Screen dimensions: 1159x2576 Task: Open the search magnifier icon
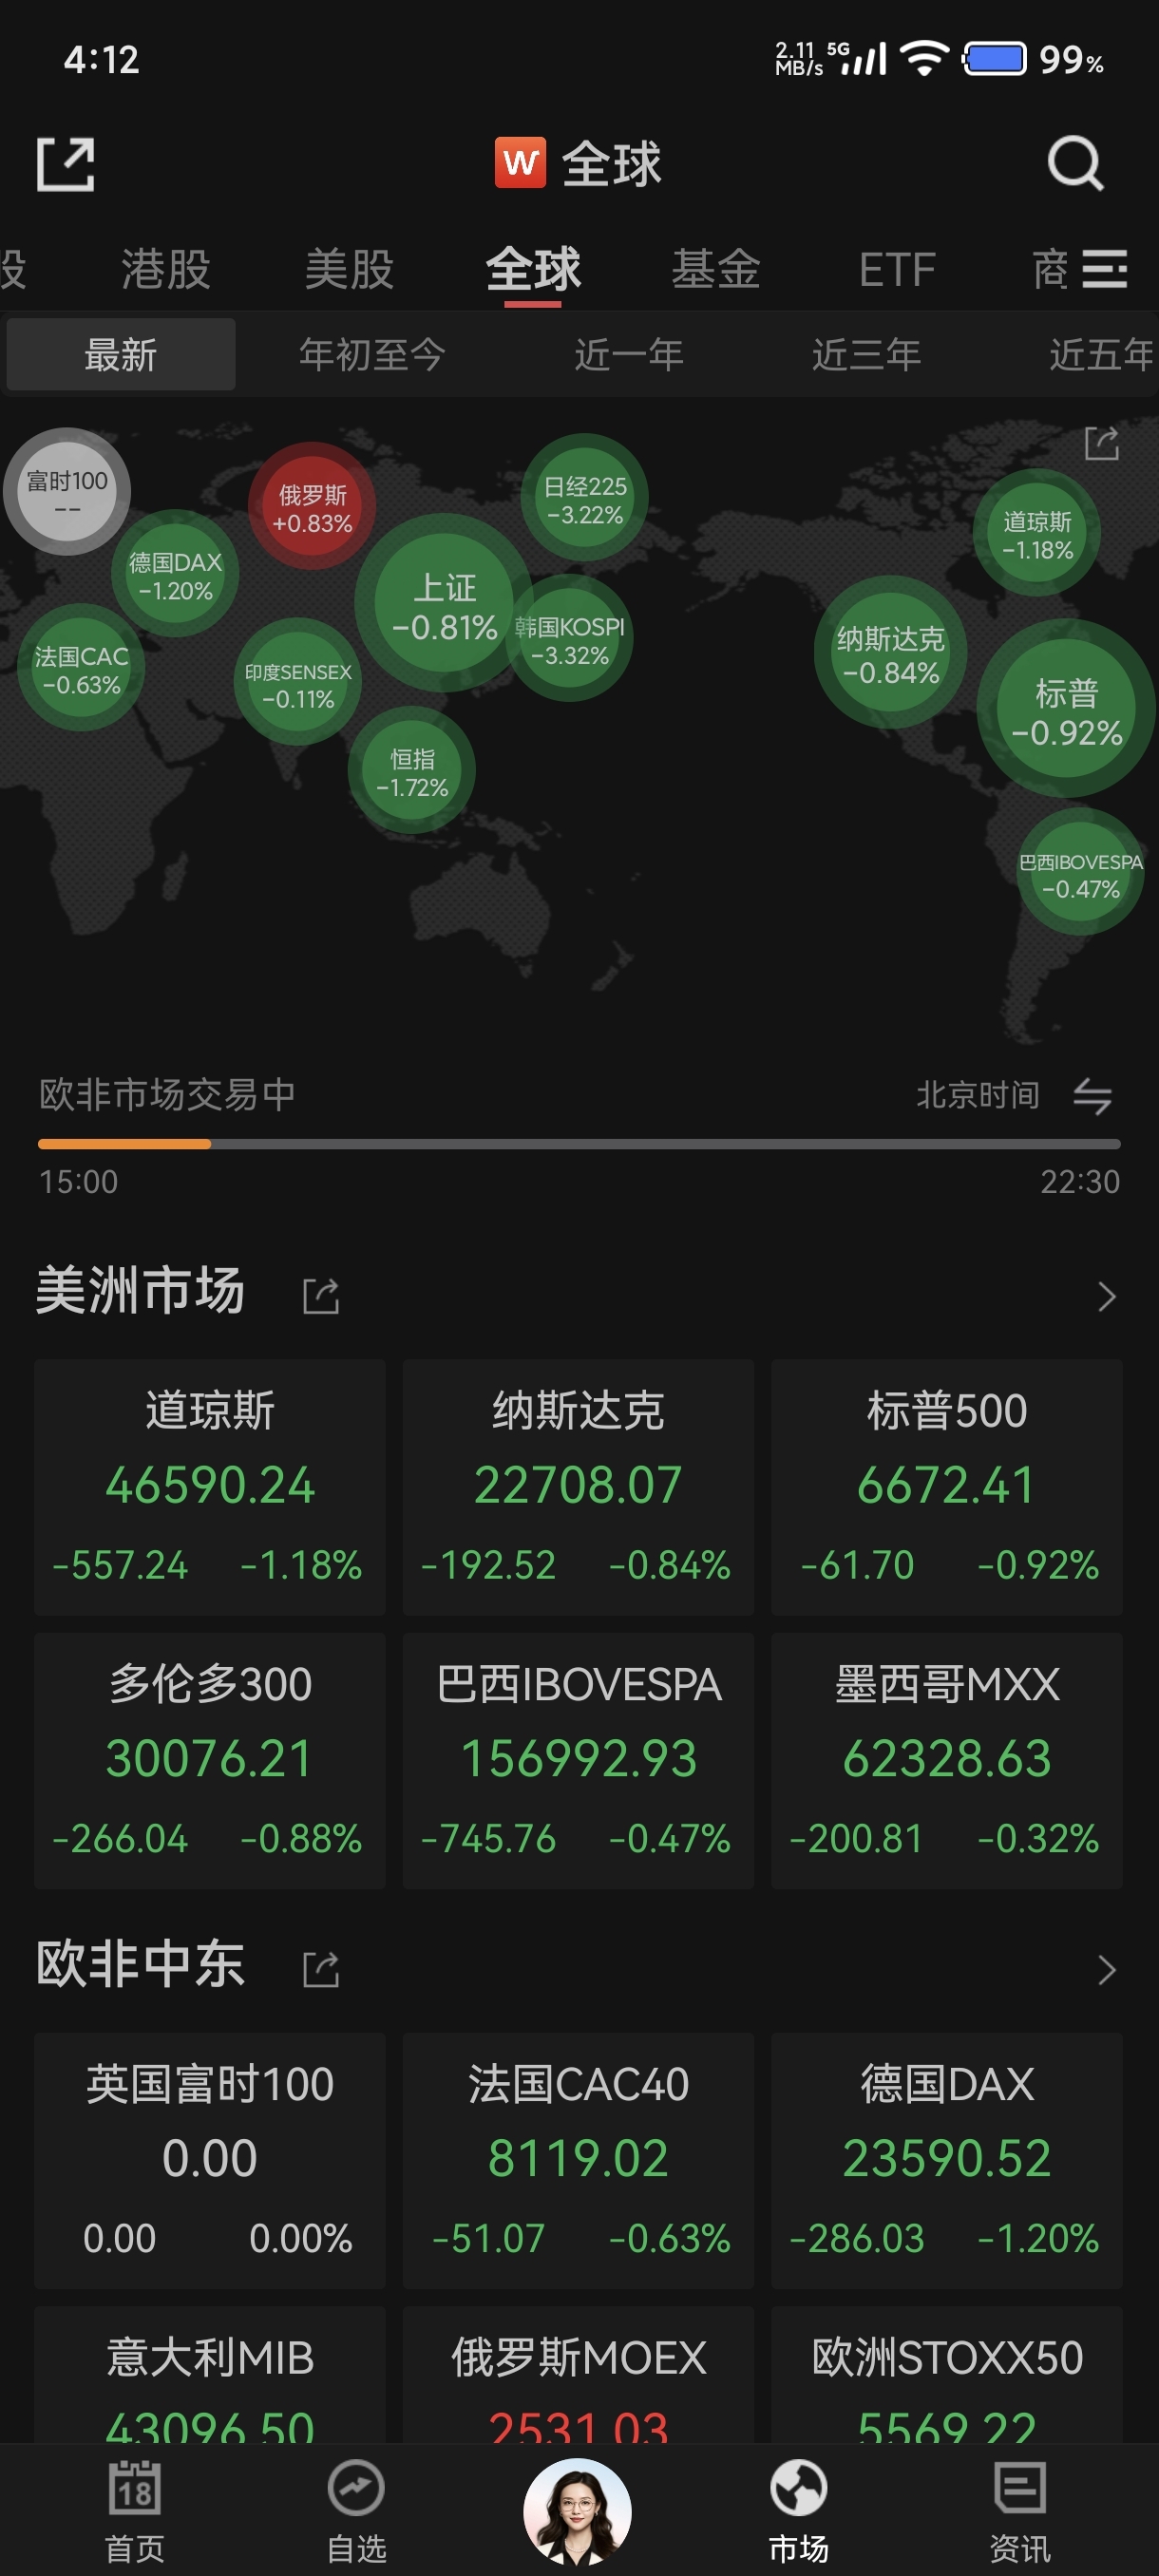[1075, 163]
